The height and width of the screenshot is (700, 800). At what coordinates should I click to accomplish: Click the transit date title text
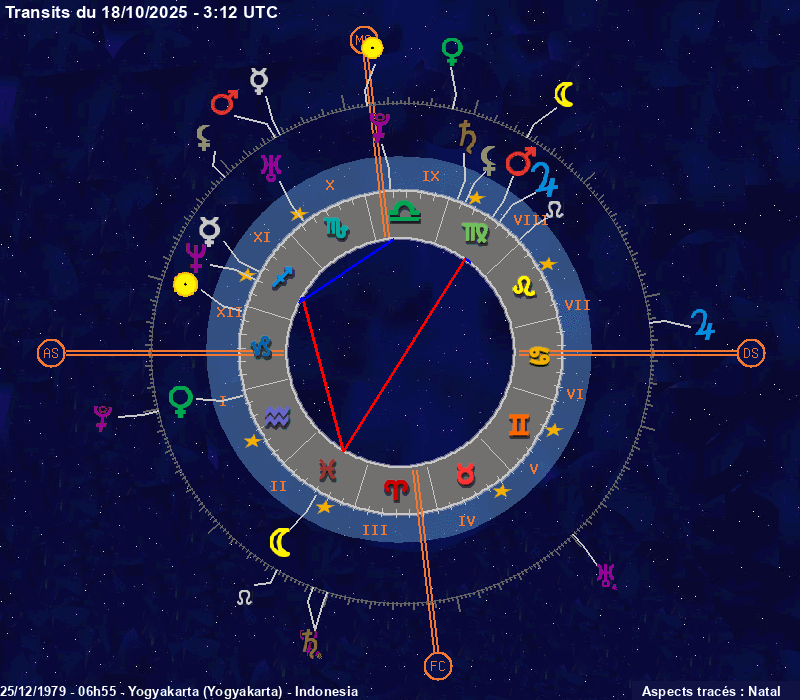[142, 12]
